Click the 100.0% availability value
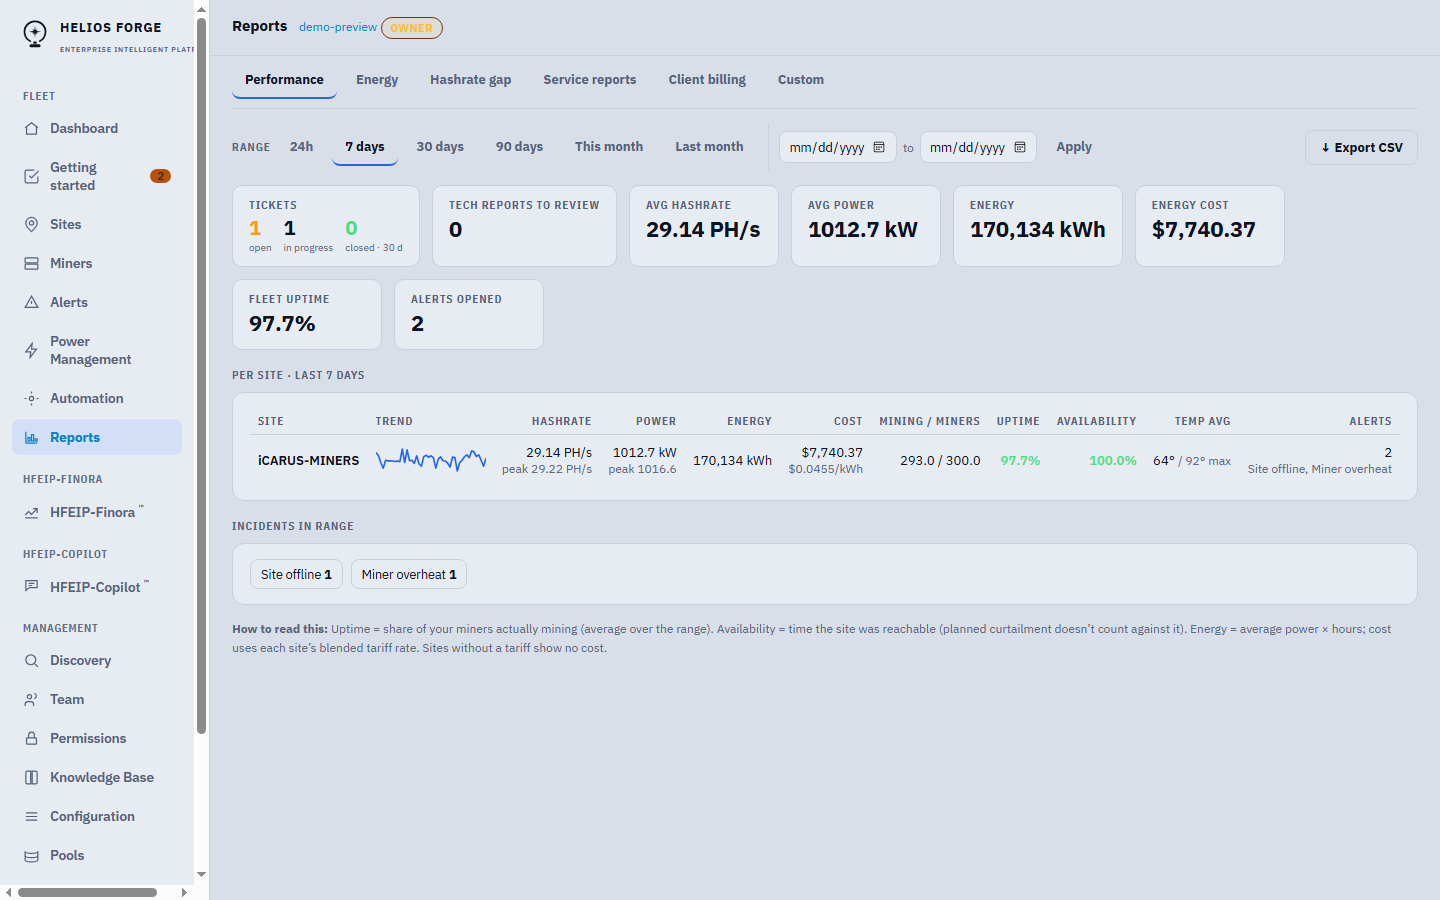Screen dimensions: 1440x900 pos(1113,461)
